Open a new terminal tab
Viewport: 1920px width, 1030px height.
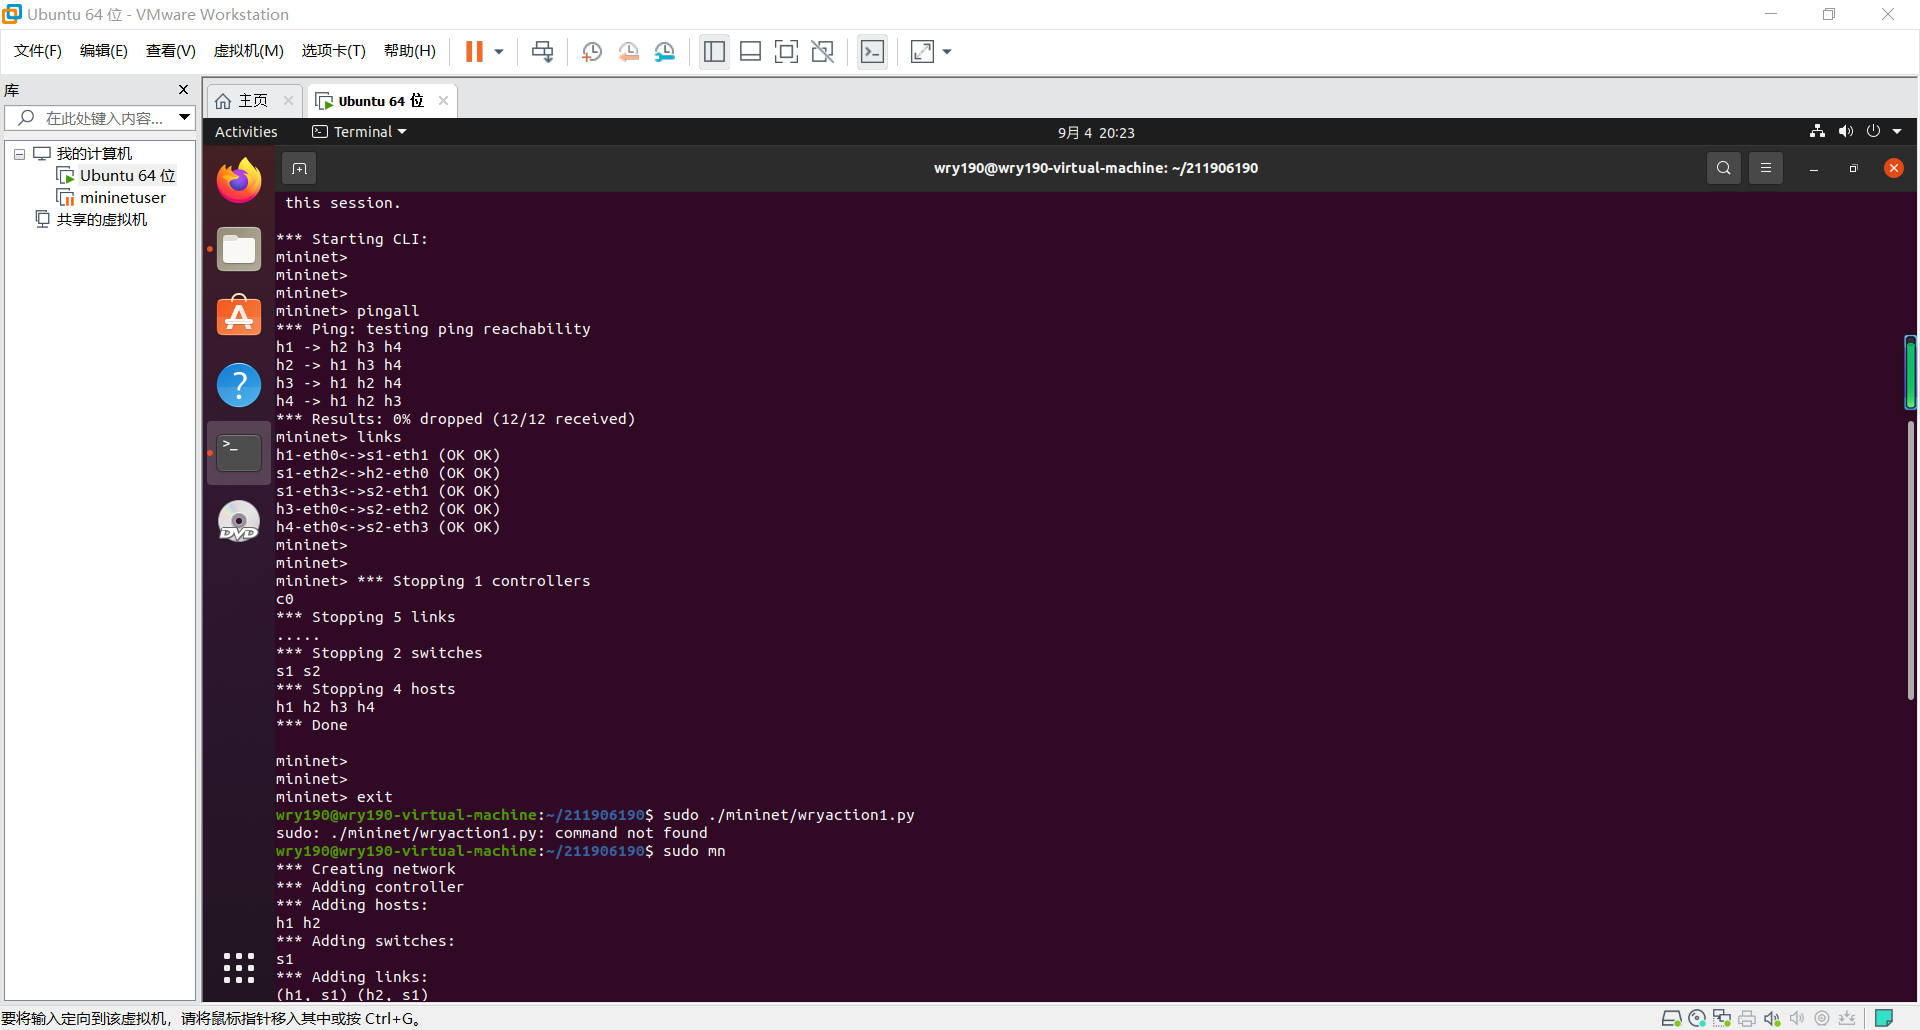point(299,168)
